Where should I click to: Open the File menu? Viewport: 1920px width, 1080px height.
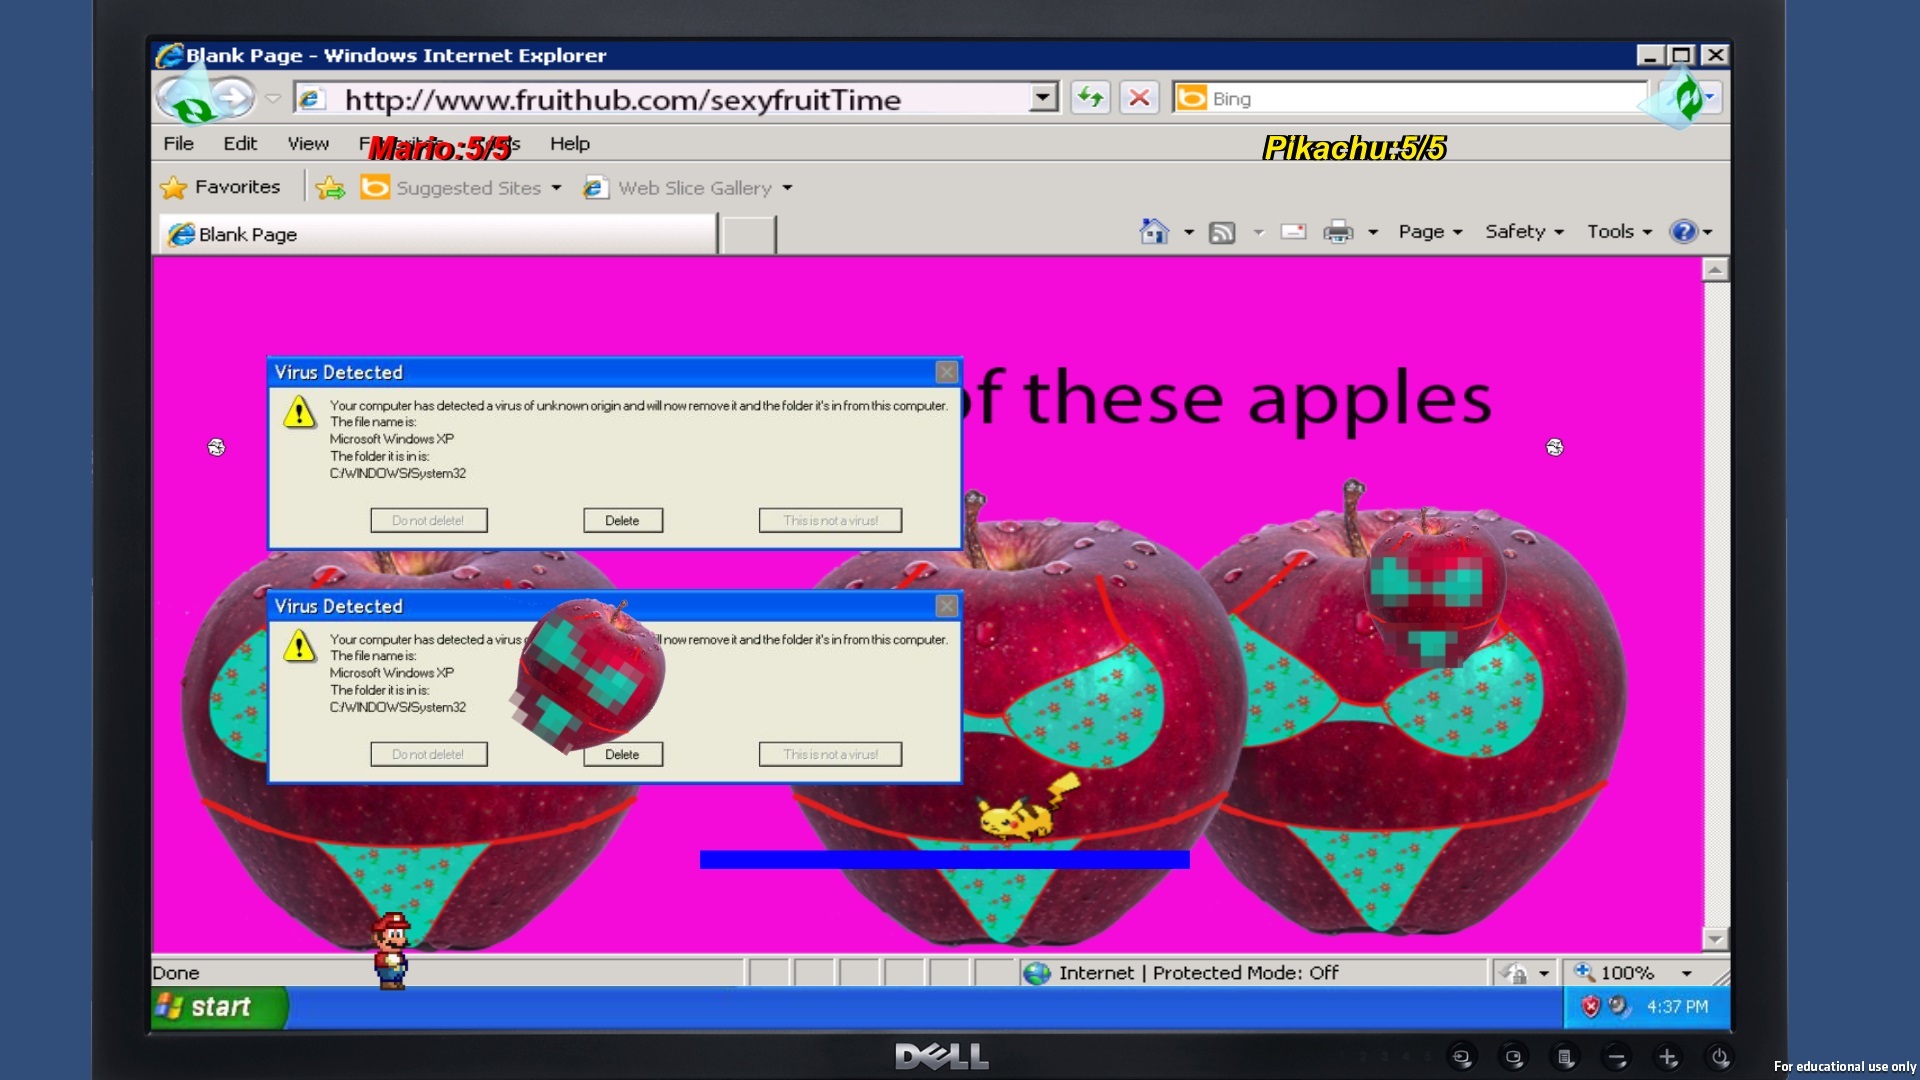(x=178, y=143)
